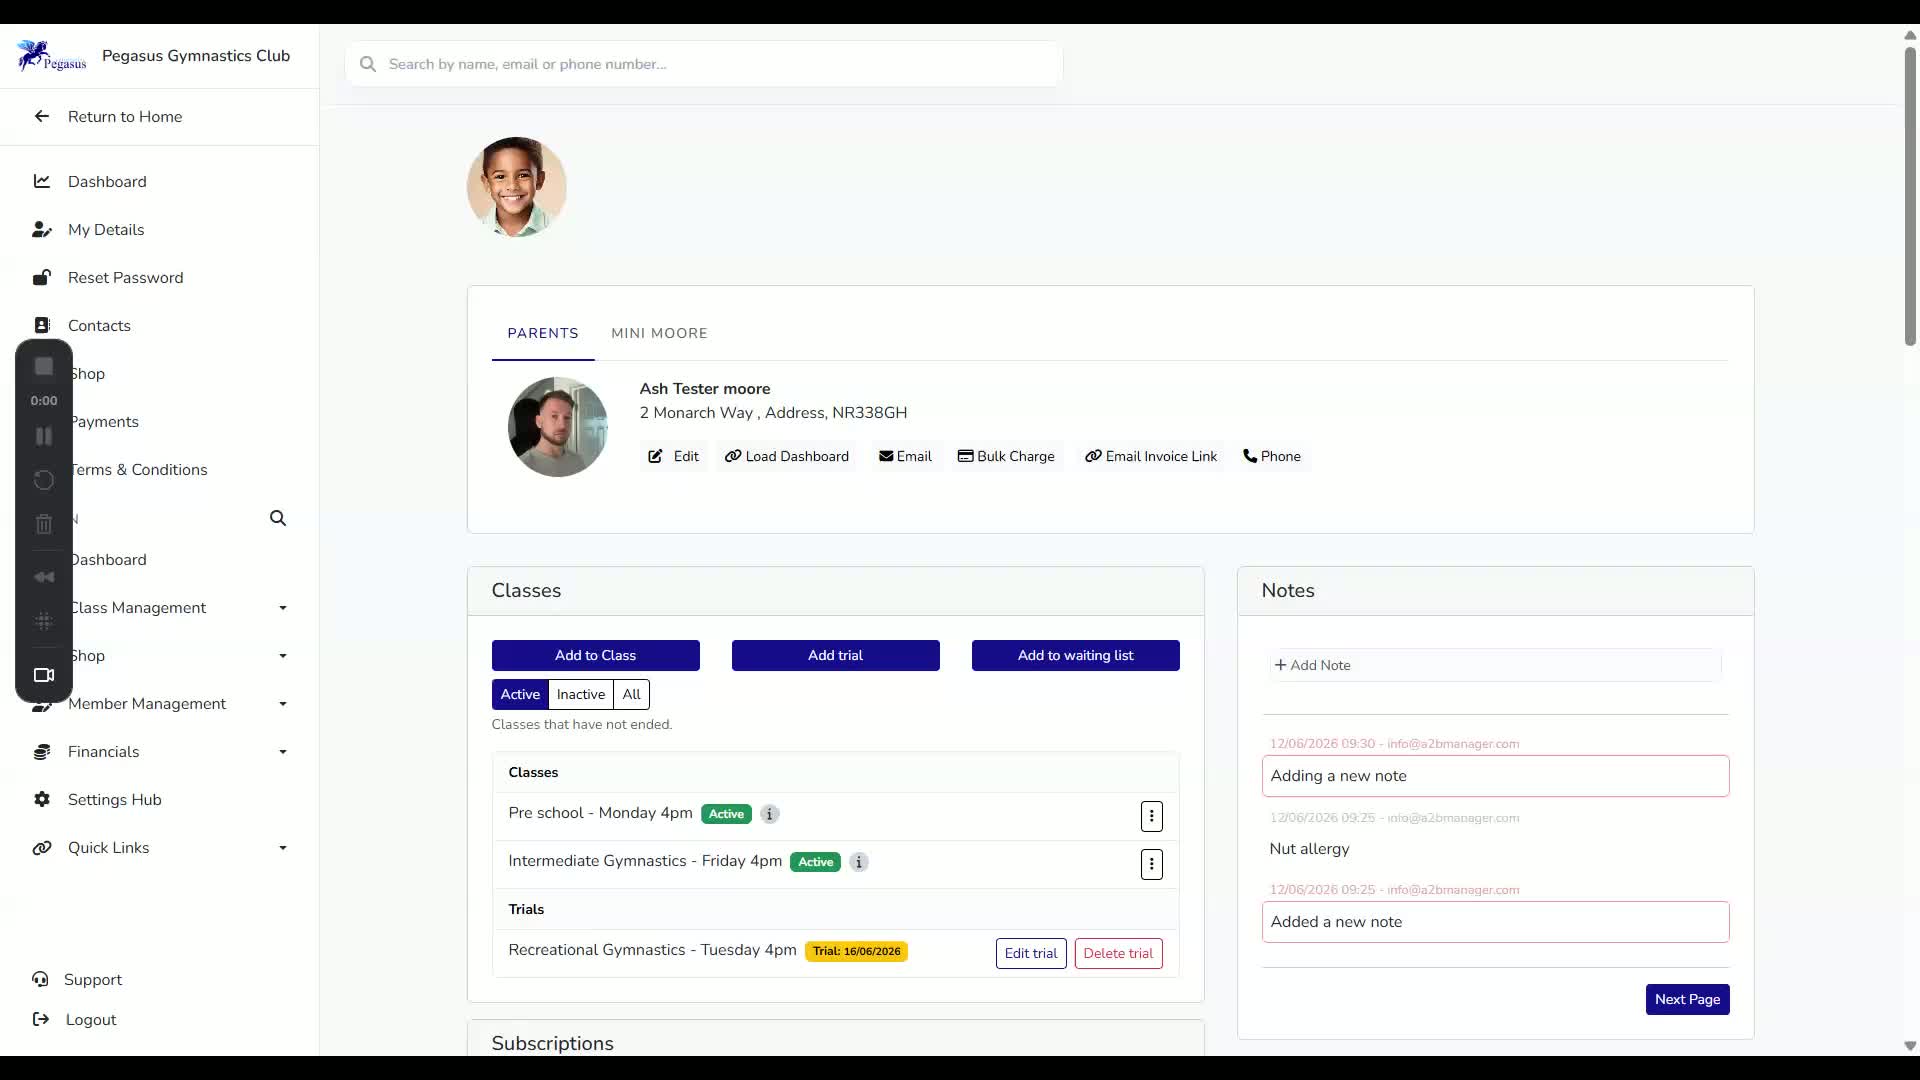Click the recorder effects grid icon
The width and height of the screenshot is (1920, 1080).
point(44,621)
